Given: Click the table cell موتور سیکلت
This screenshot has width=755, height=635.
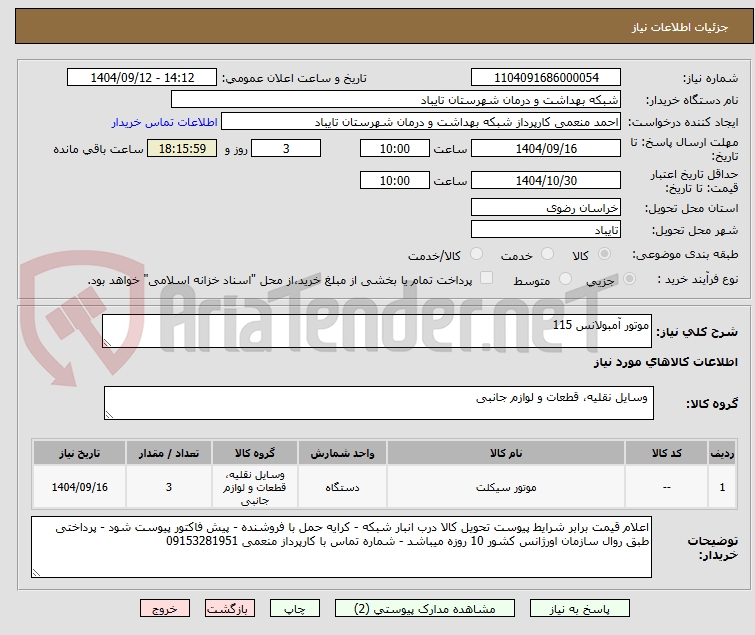Looking at the screenshot, I should point(506,487).
